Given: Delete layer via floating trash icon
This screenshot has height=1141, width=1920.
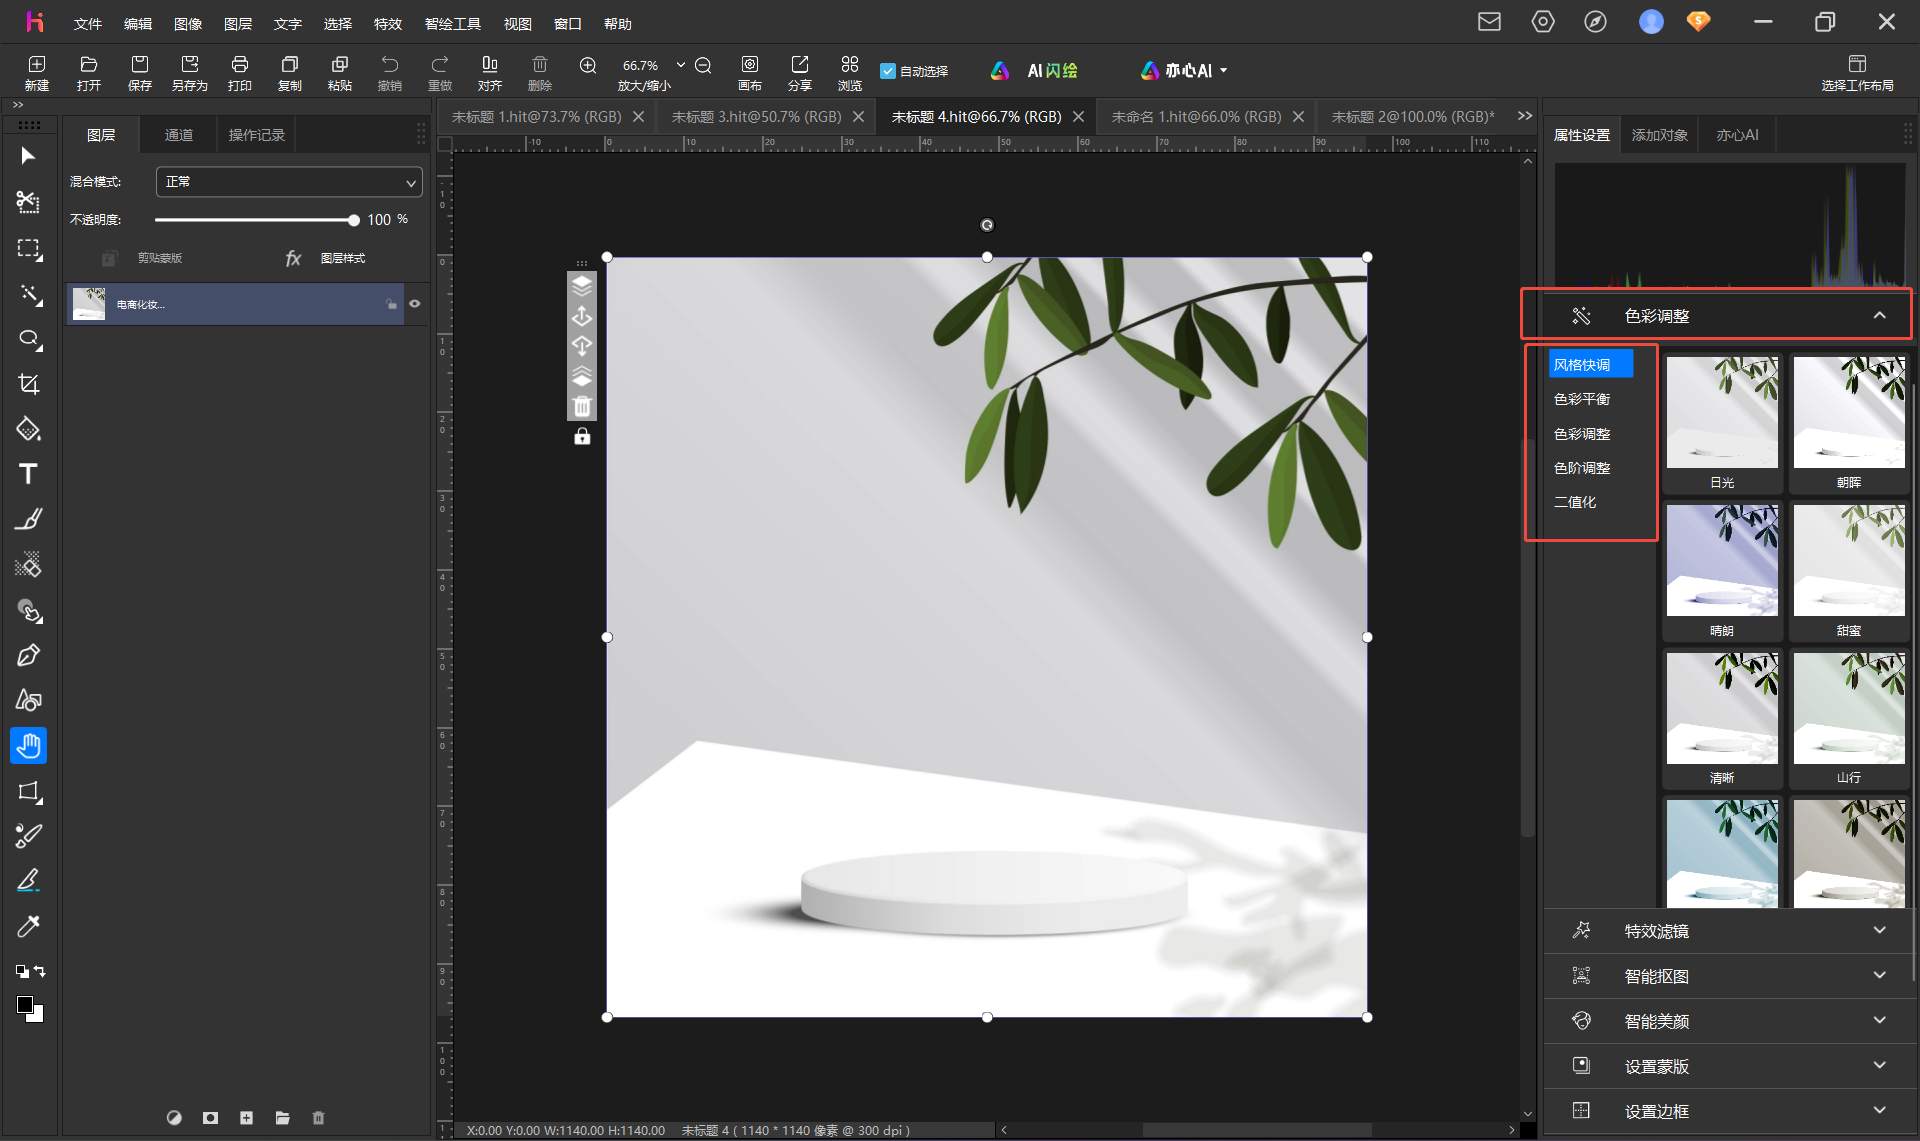Looking at the screenshot, I should pyautogui.click(x=582, y=406).
